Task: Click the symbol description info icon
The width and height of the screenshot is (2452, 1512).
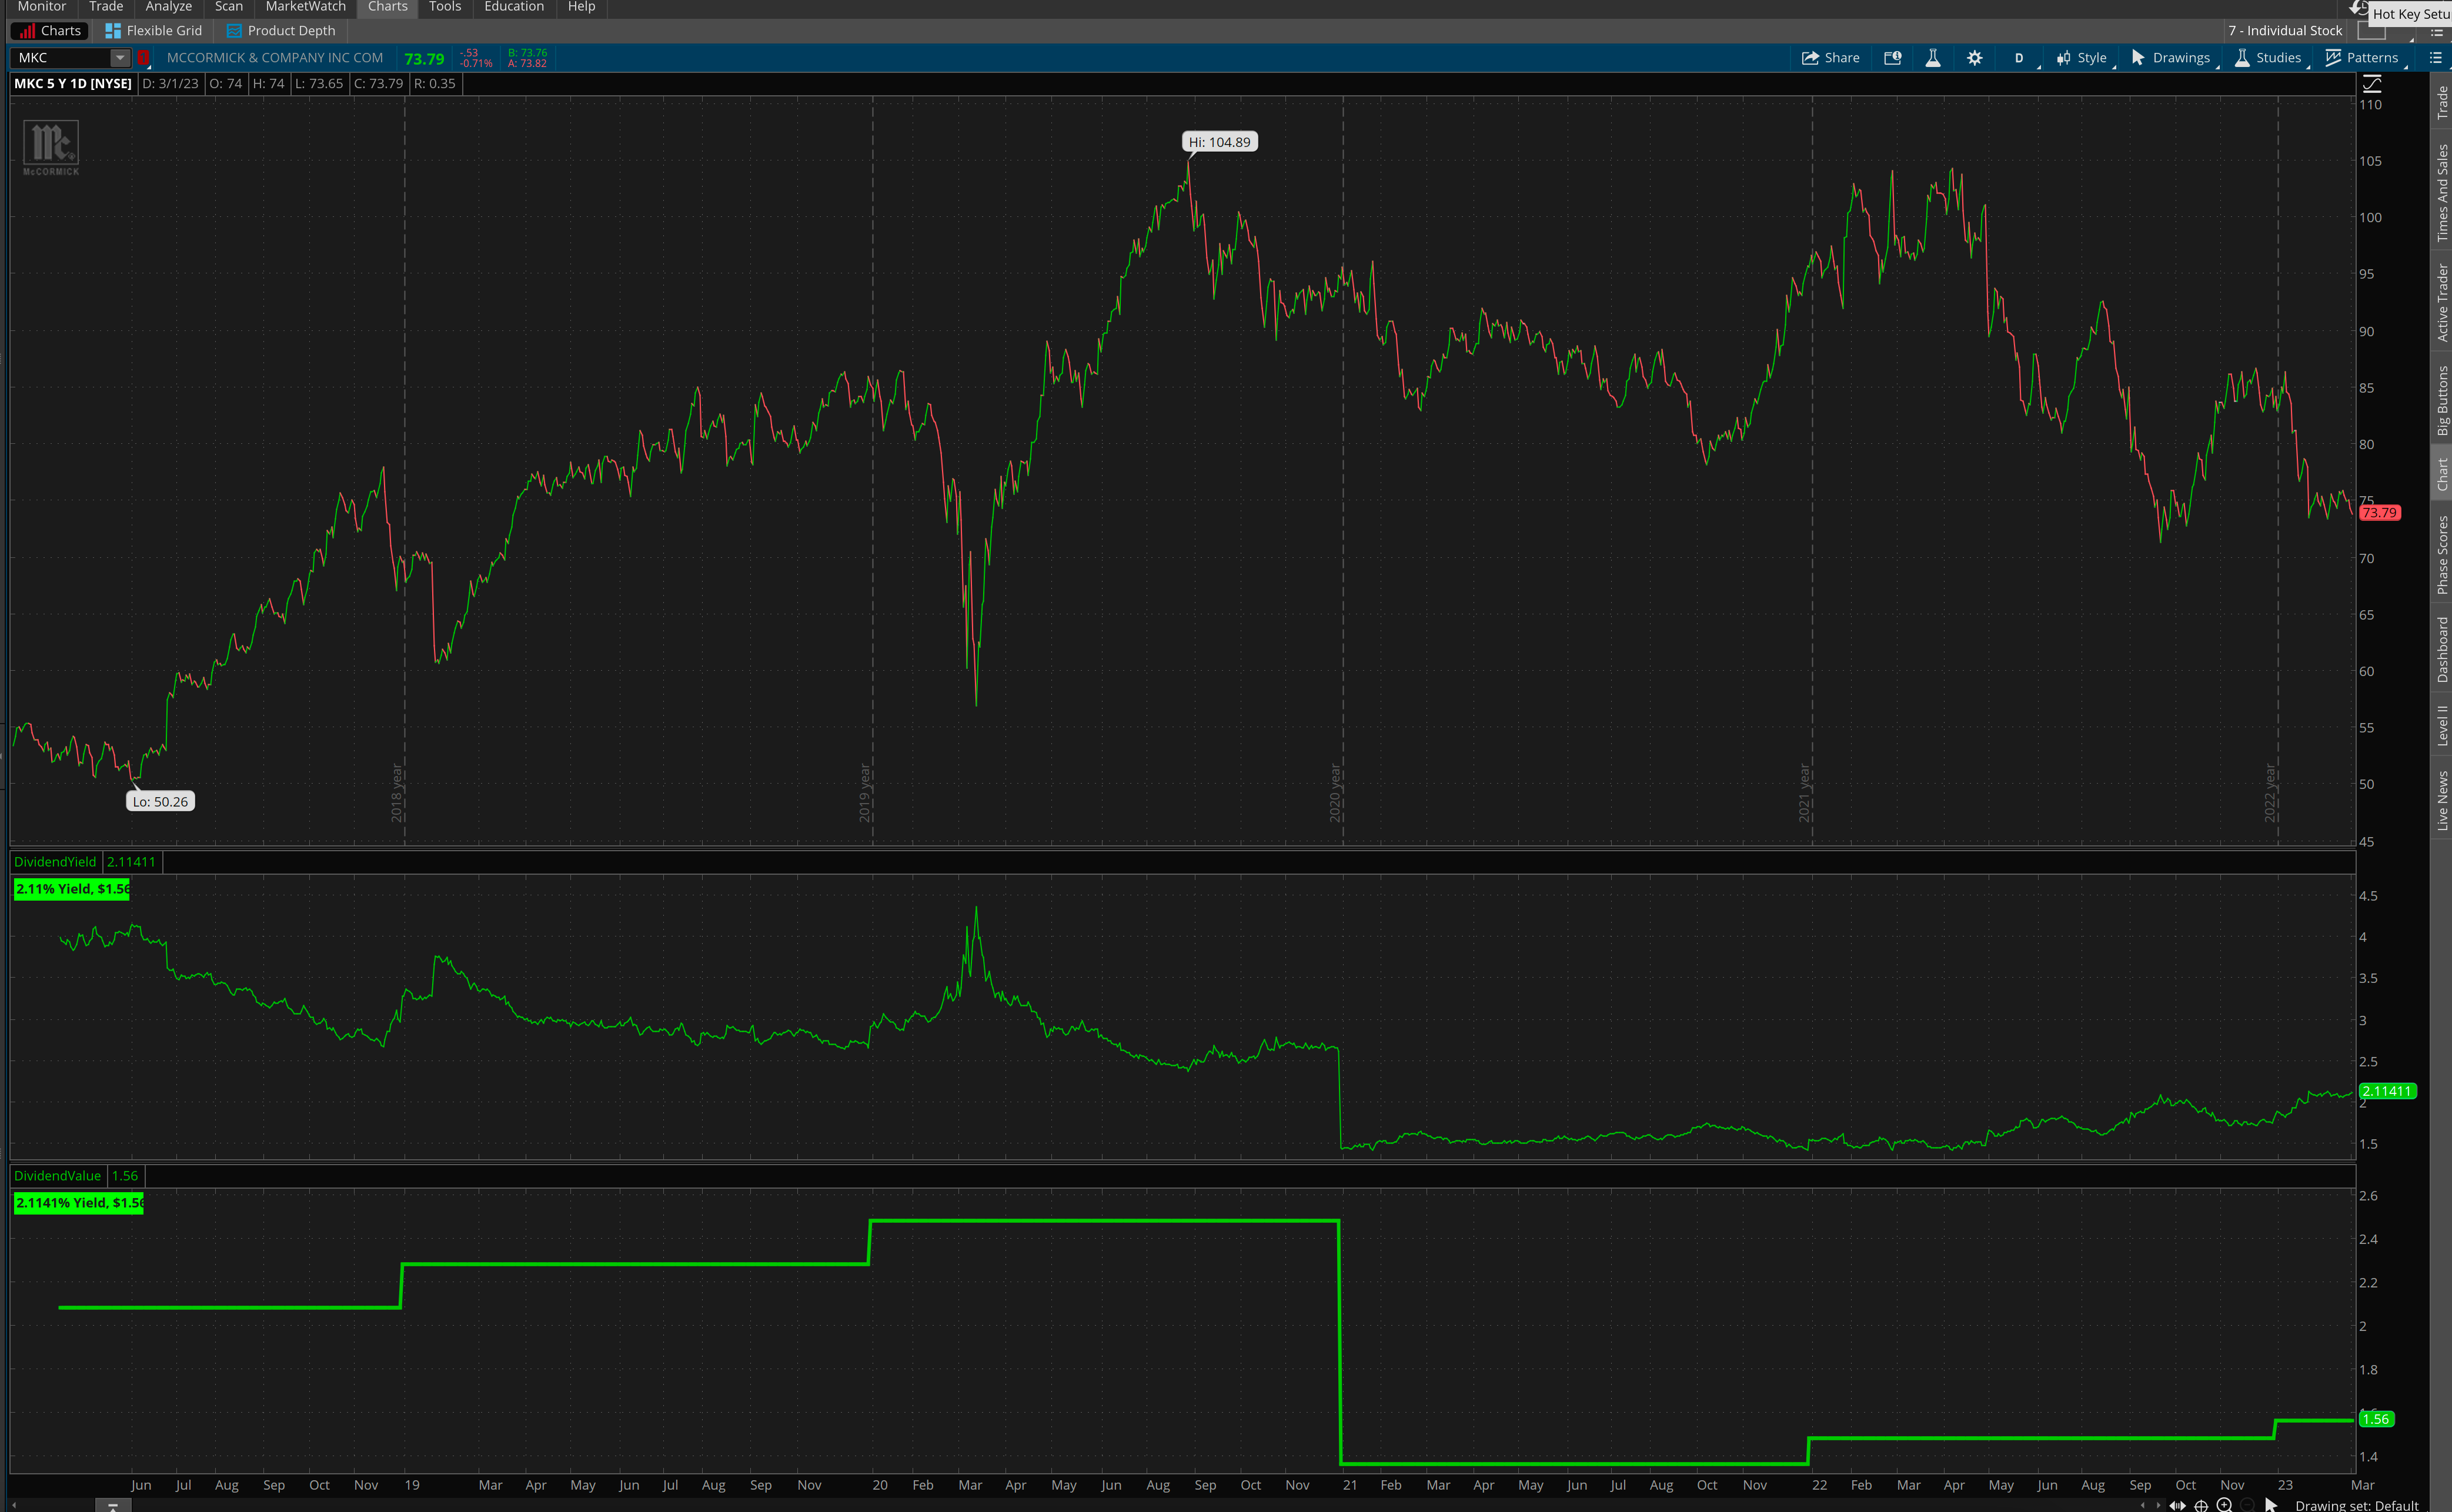Action: click(x=1892, y=58)
